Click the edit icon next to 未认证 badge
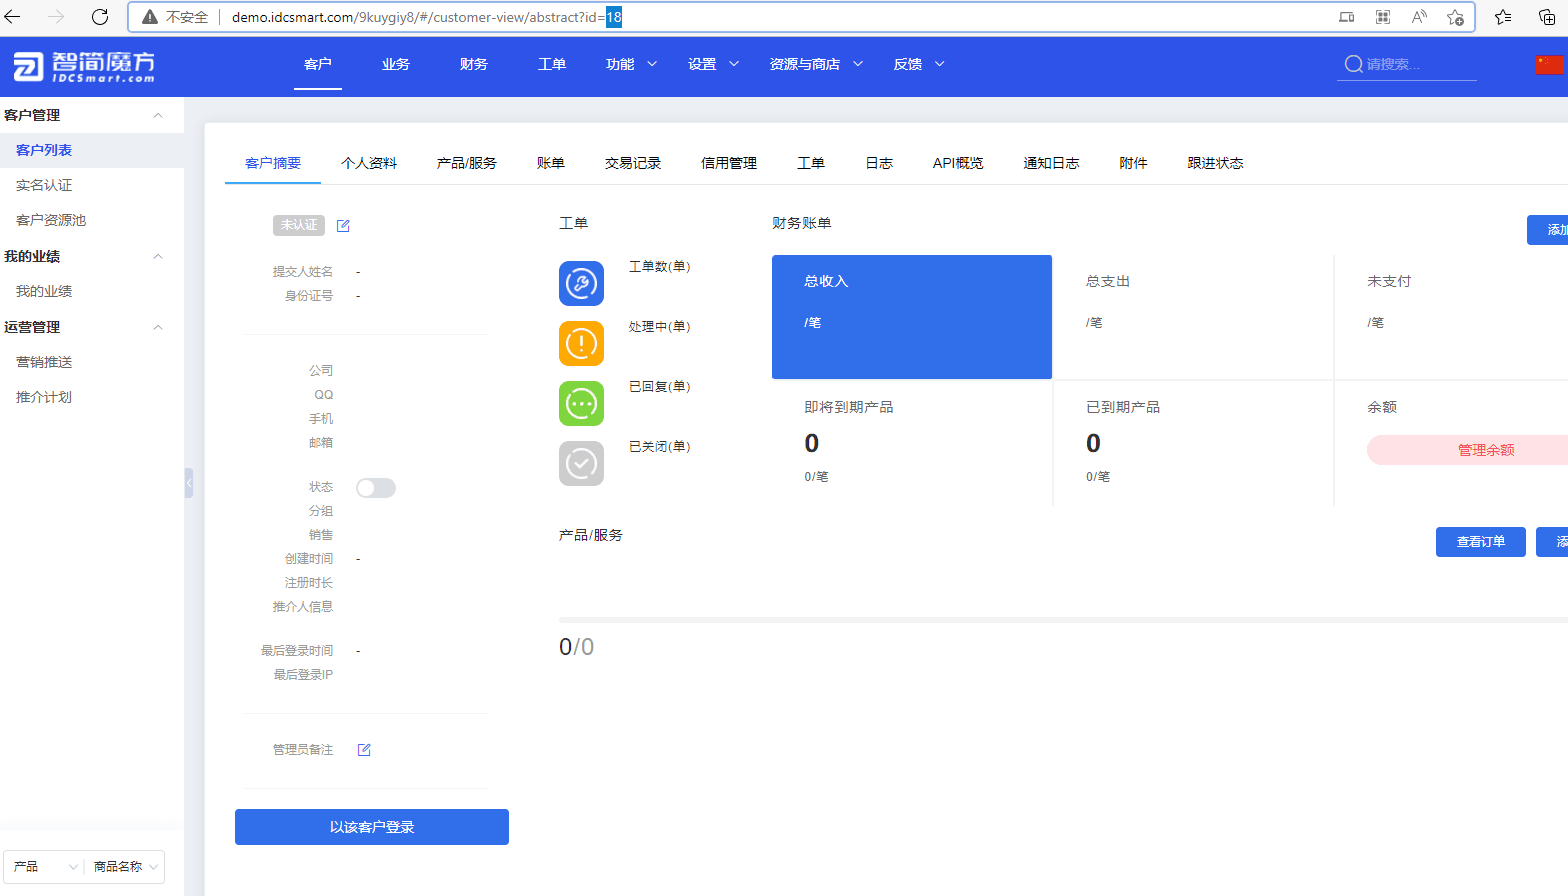1568x896 pixels. click(x=343, y=226)
